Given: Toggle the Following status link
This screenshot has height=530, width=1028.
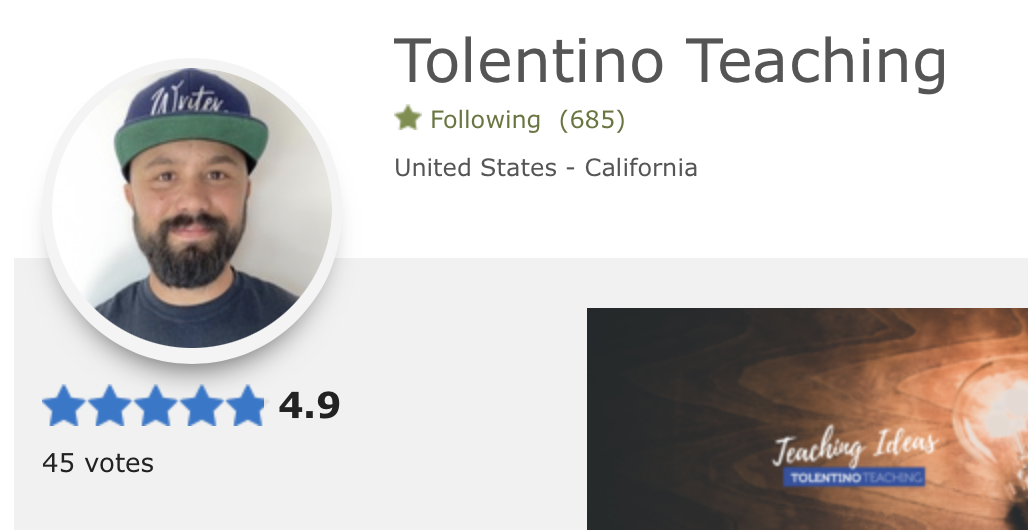Looking at the screenshot, I should [x=485, y=120].
